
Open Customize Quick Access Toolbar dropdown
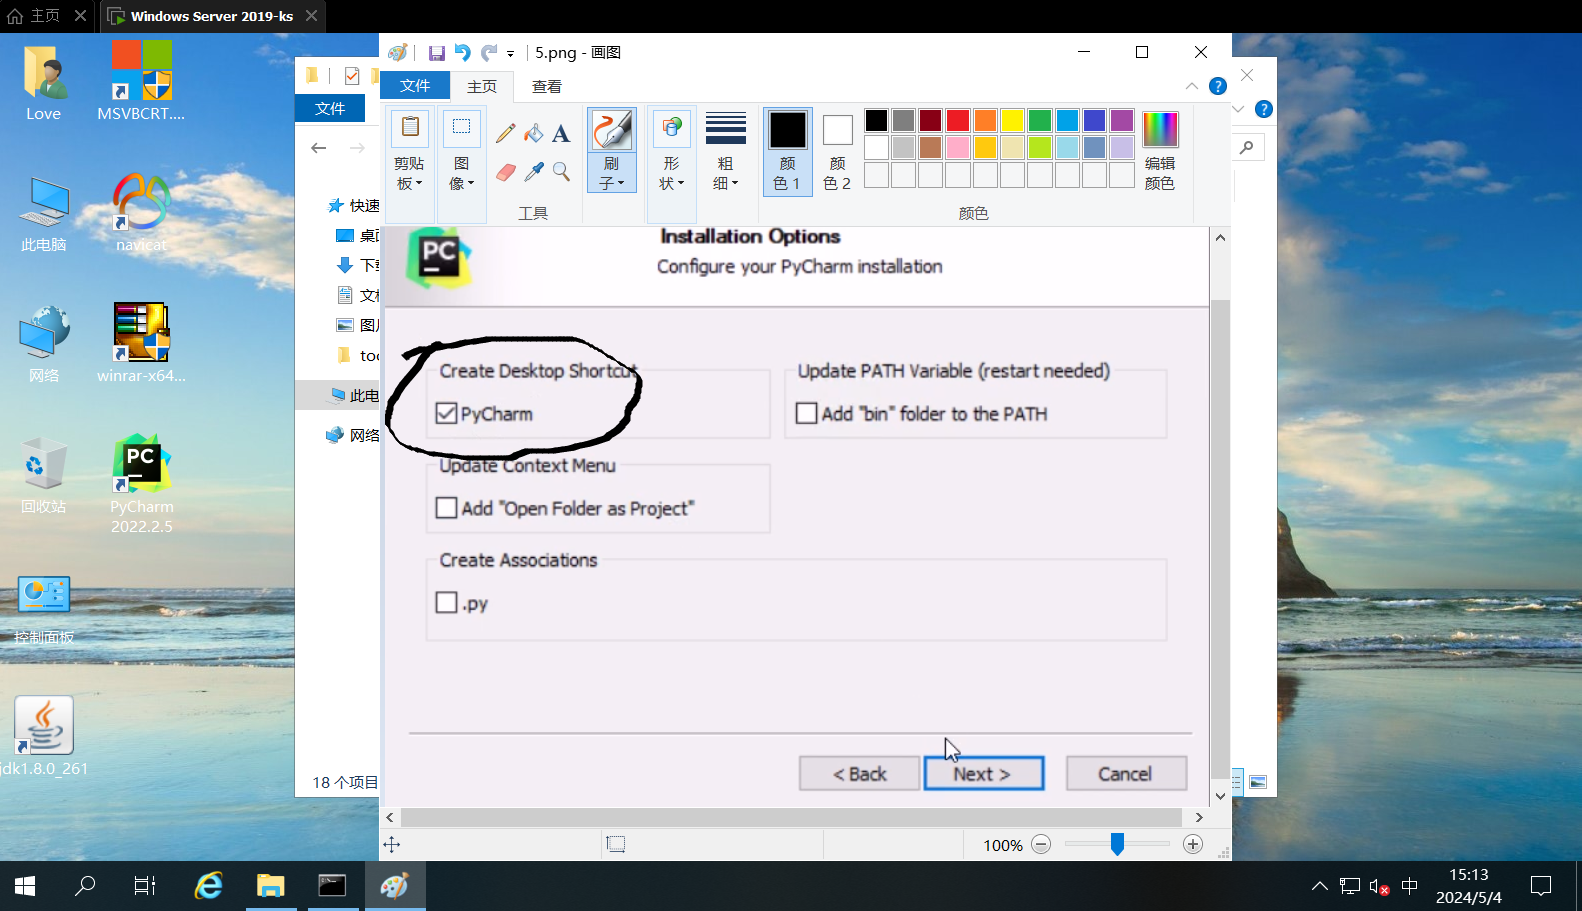[x=510, y=53]
